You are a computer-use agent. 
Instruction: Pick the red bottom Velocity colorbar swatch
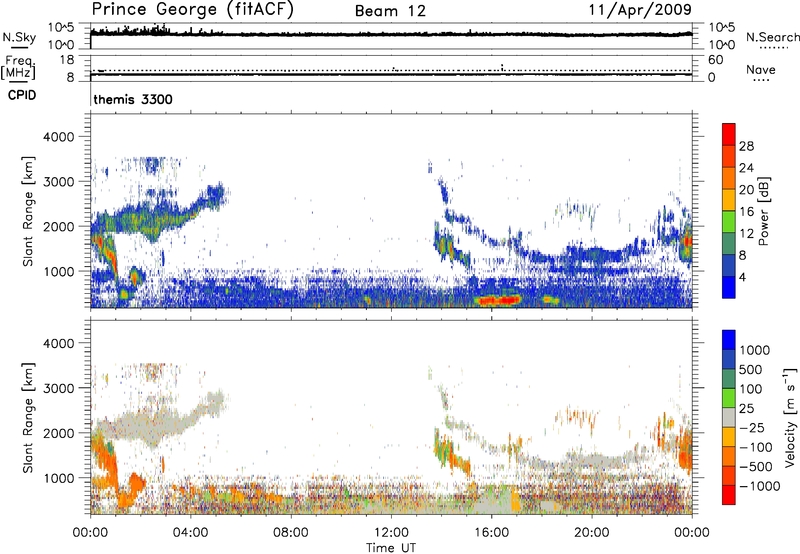(729, 495)
